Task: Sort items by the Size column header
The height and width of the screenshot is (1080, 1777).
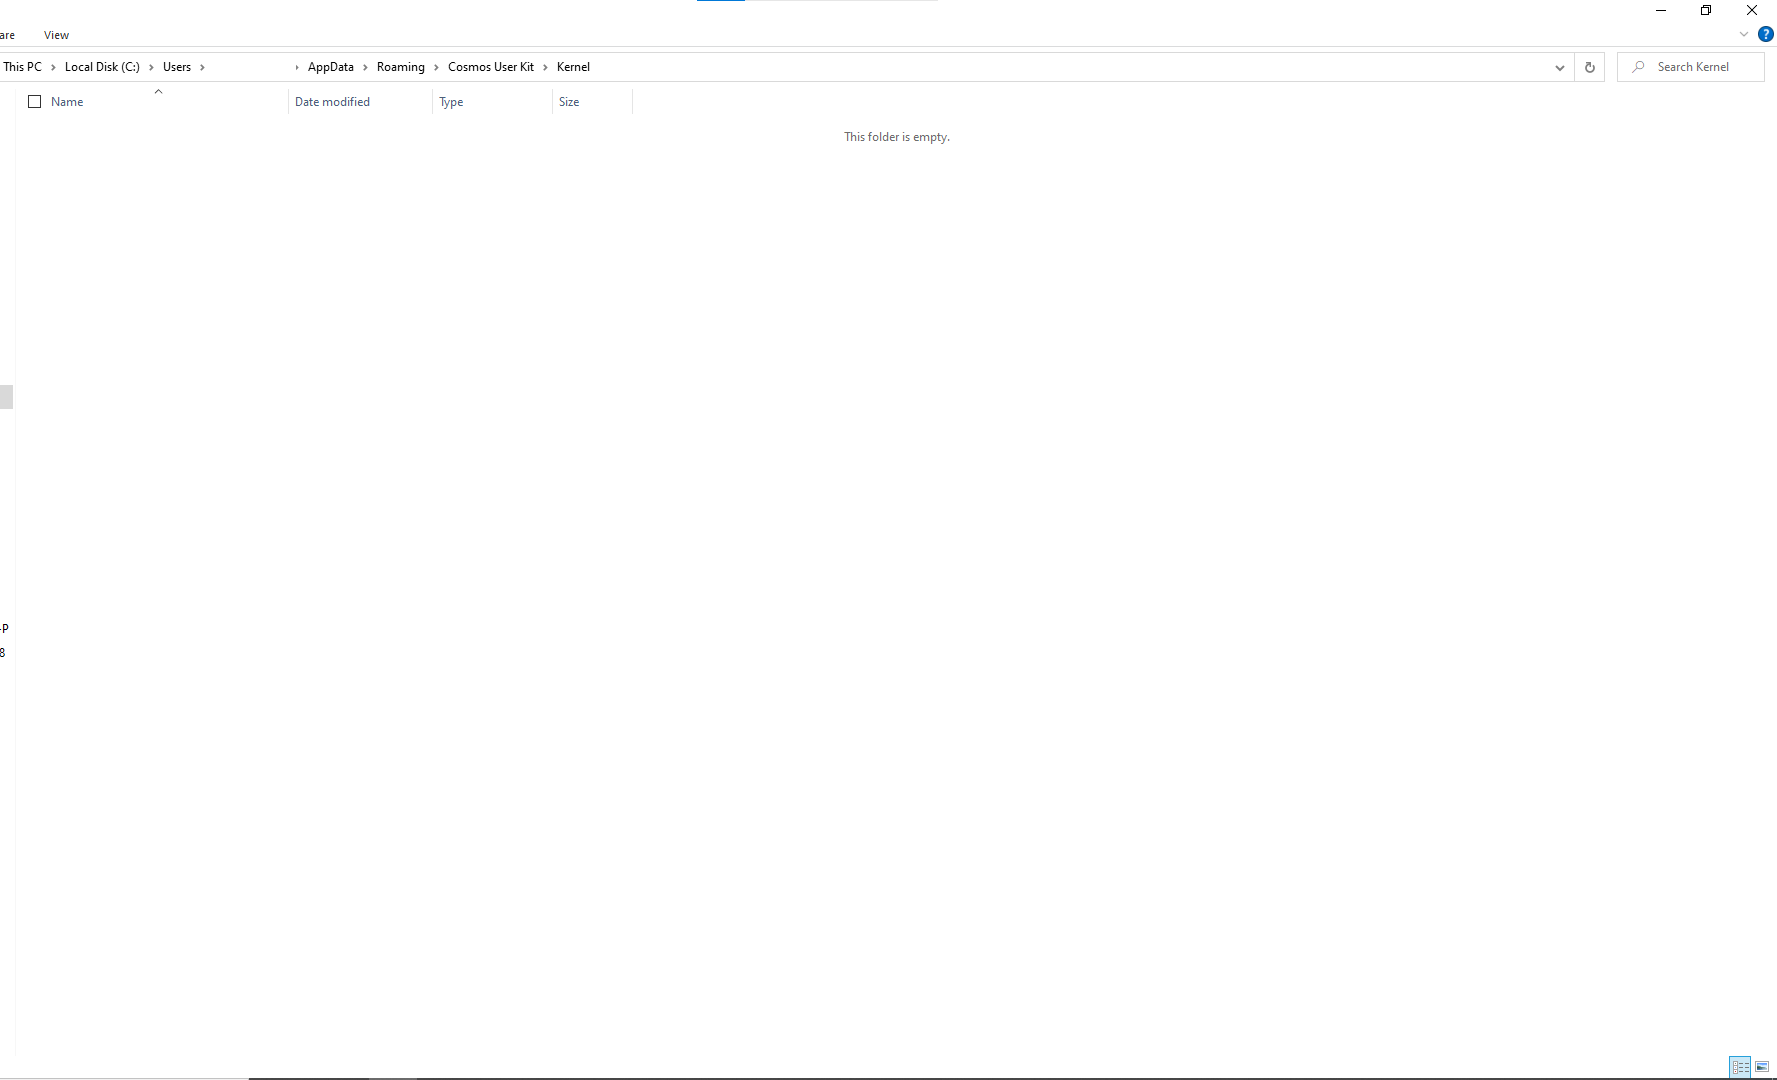Action: pyautogui.click(x=569, y=101)
